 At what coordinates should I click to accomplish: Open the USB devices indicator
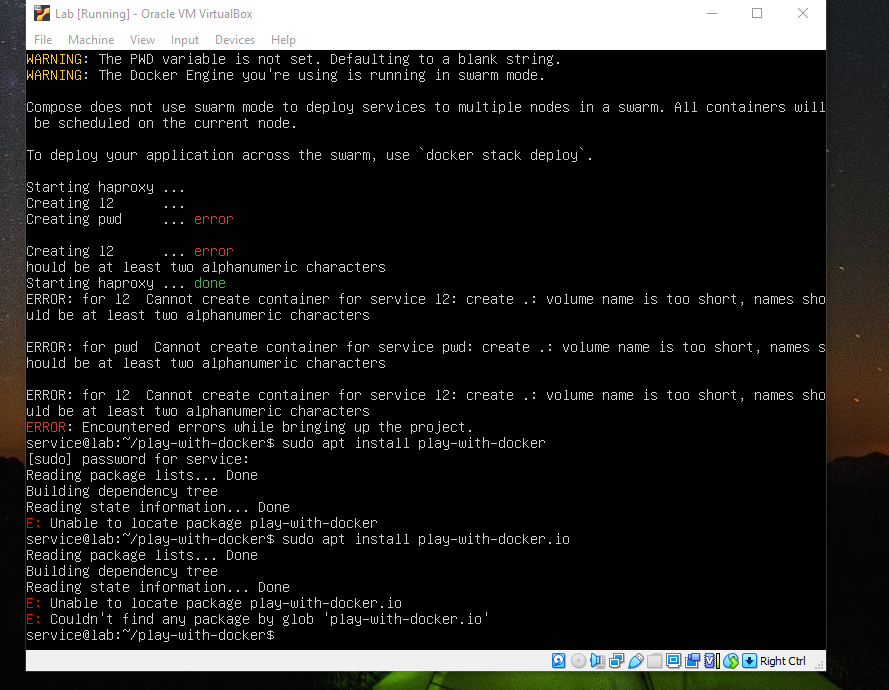click(x=636, y=661)
